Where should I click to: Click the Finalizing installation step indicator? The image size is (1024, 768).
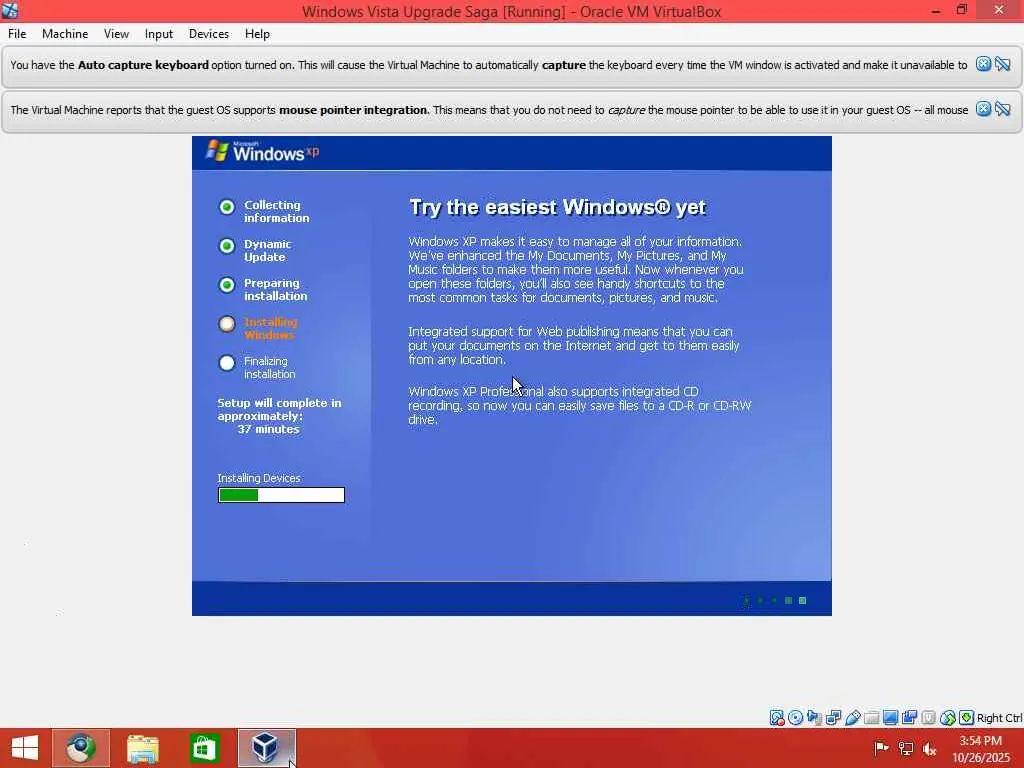(227, 363)
